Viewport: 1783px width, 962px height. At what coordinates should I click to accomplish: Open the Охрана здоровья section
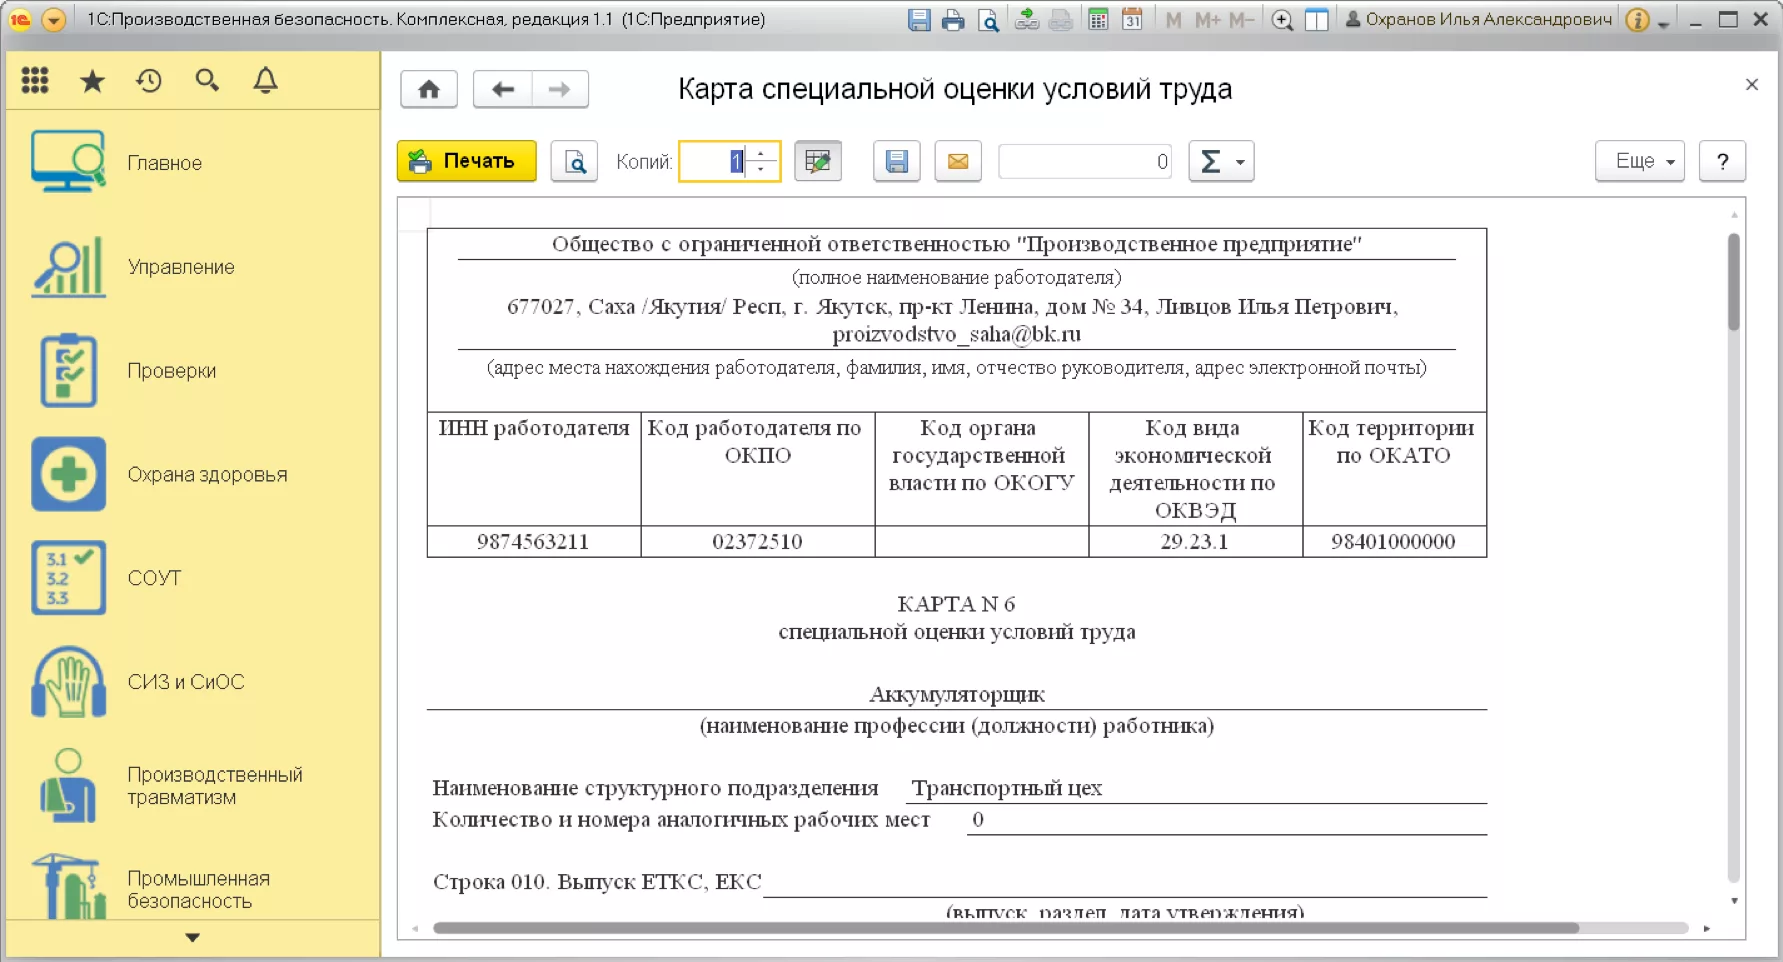[193, 474]
